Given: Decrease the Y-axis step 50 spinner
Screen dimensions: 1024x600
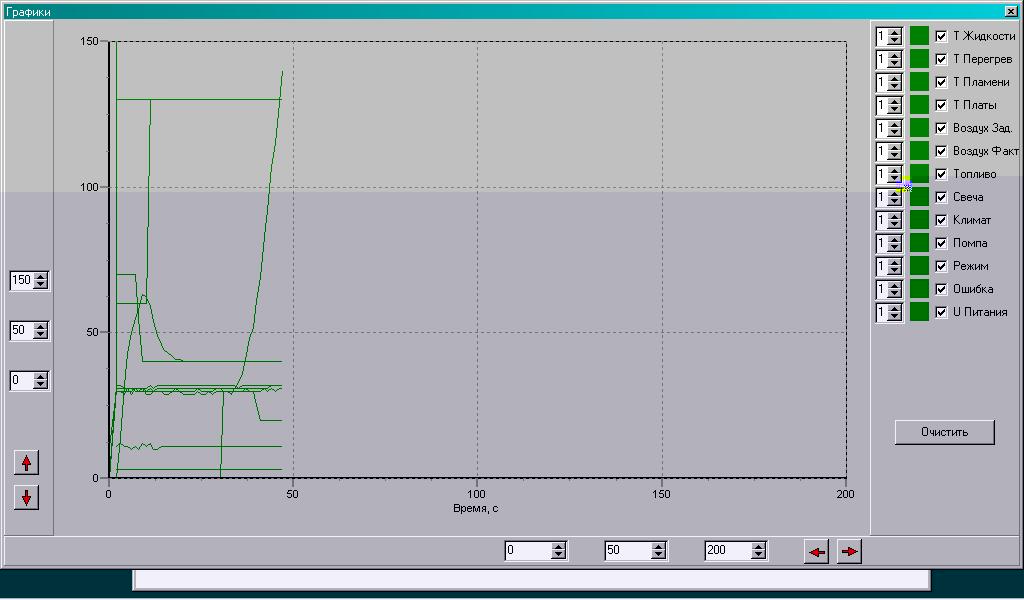Looking at the screenshot, I should pos(41,335).
